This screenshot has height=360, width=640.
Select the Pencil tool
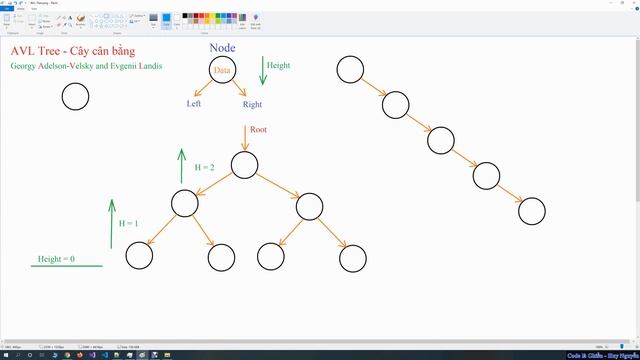pyautogui.click(x=59, y=17)
